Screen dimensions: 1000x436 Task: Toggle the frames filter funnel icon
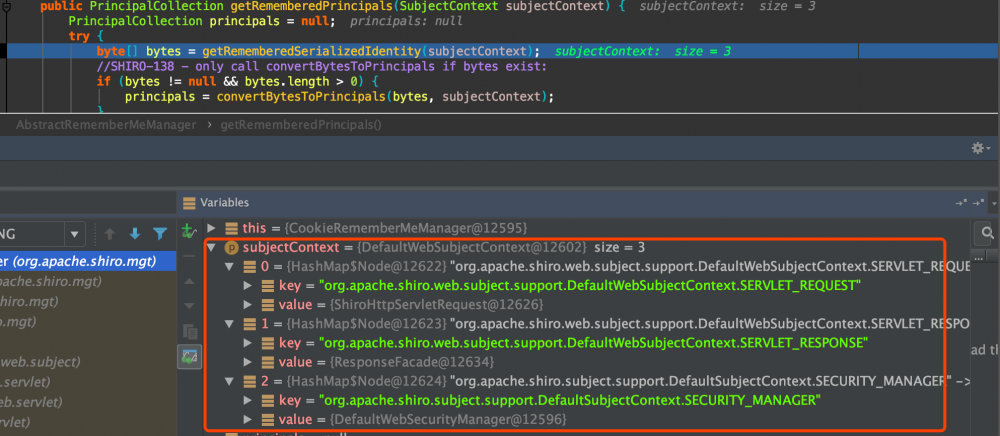tap(160, 234)
